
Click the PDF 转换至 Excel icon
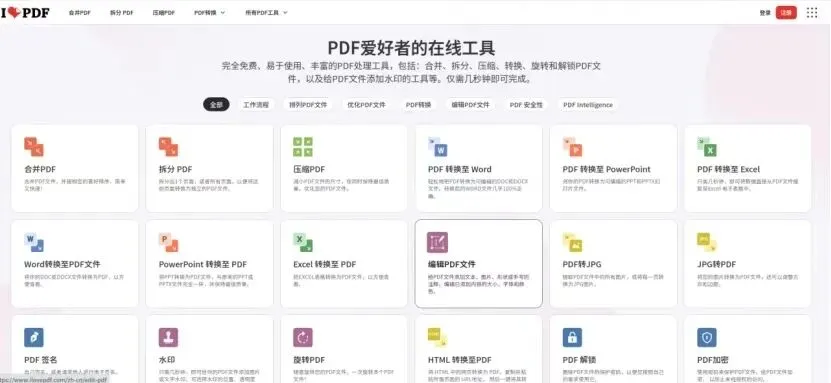tap(707, 147)
